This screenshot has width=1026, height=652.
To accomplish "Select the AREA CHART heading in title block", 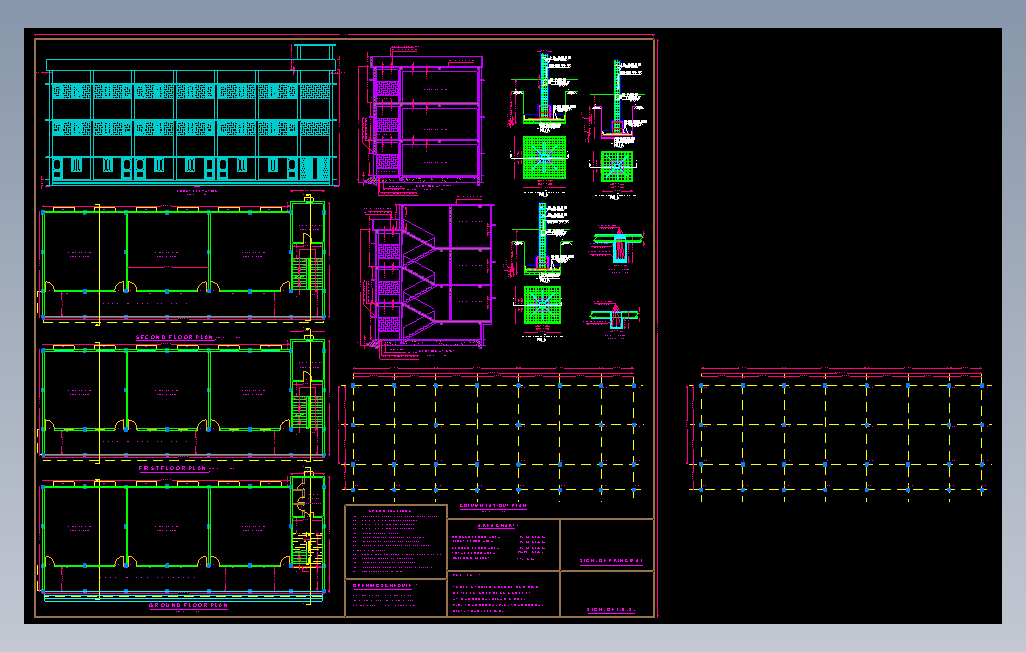I will tap(497, 526).
